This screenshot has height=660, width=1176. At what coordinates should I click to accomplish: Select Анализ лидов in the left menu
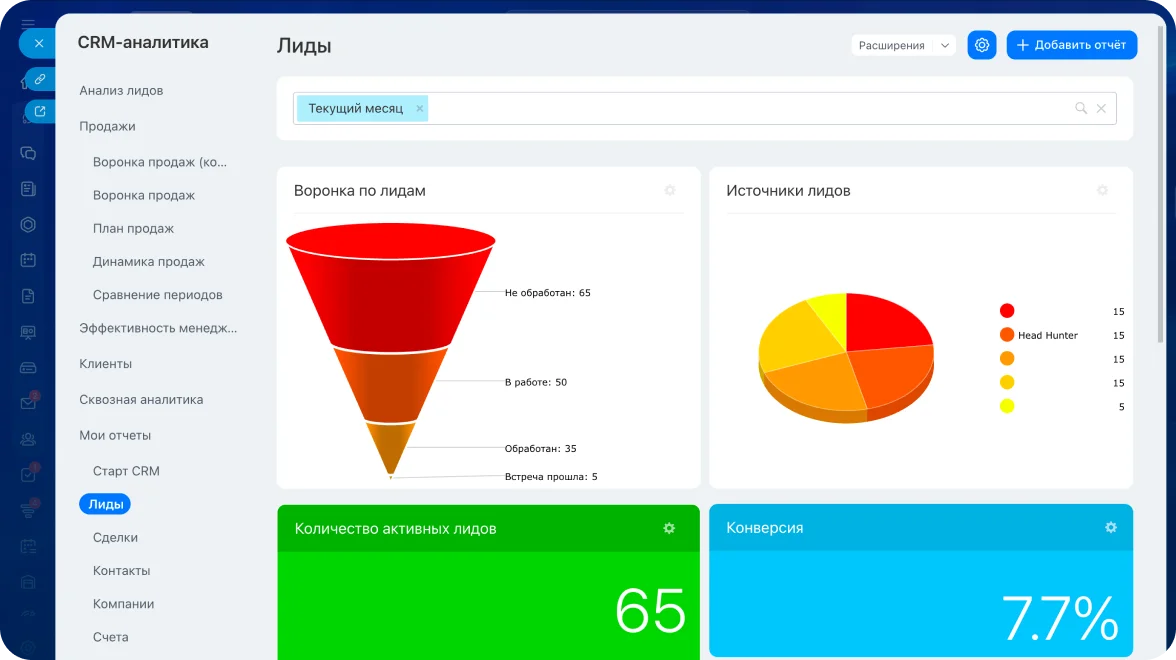coord(121,90)
